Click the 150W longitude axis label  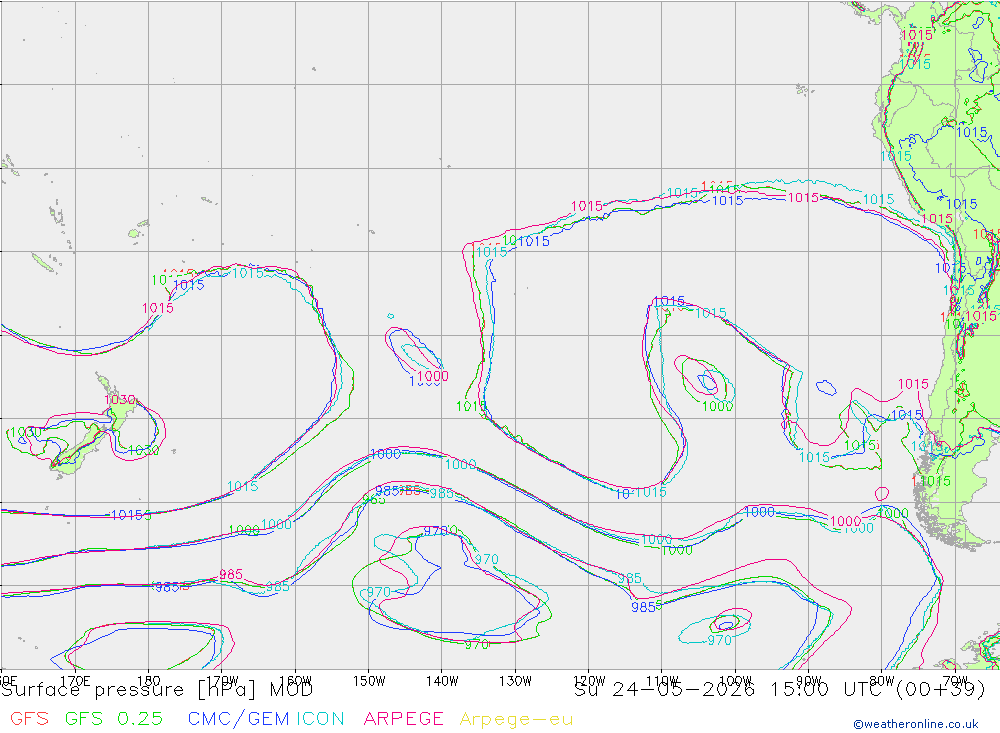369,681
